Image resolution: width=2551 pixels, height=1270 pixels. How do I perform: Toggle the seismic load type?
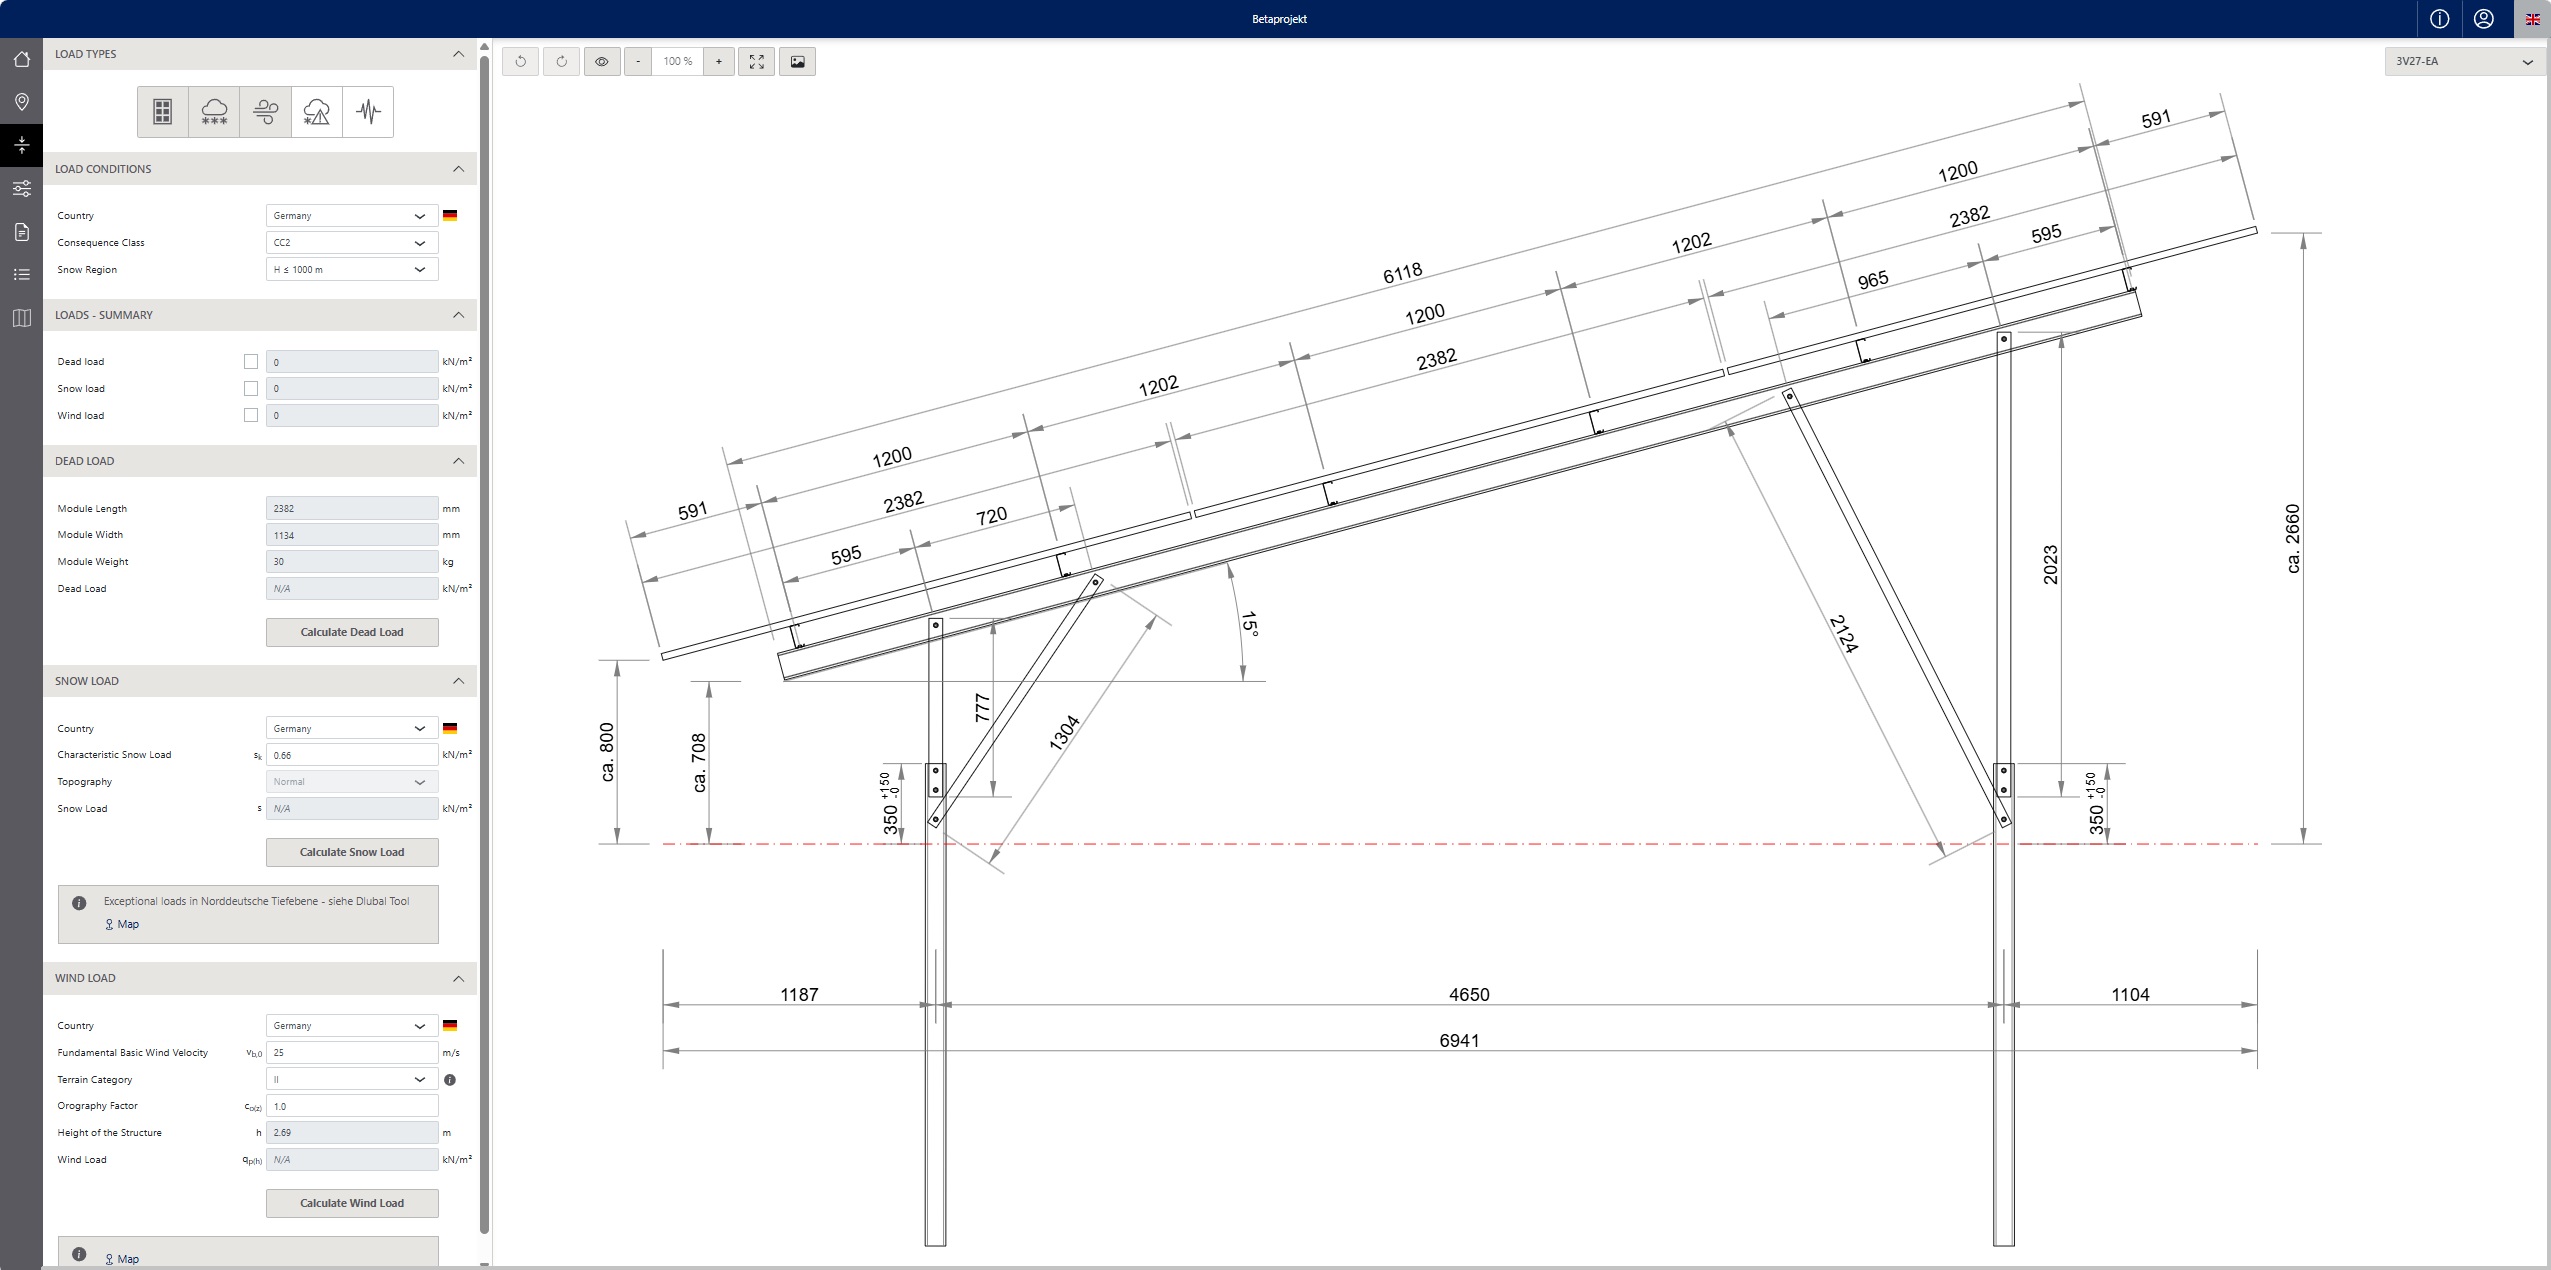pos(368,111)
